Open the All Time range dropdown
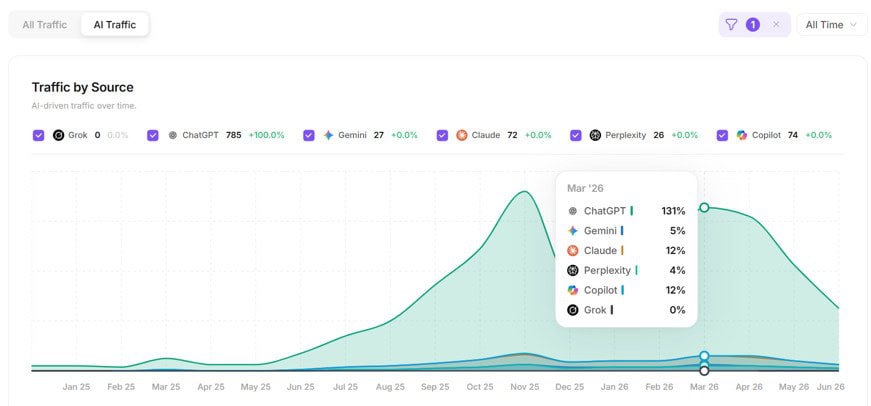Screen dimensions: 871x406 coord(832,24)
